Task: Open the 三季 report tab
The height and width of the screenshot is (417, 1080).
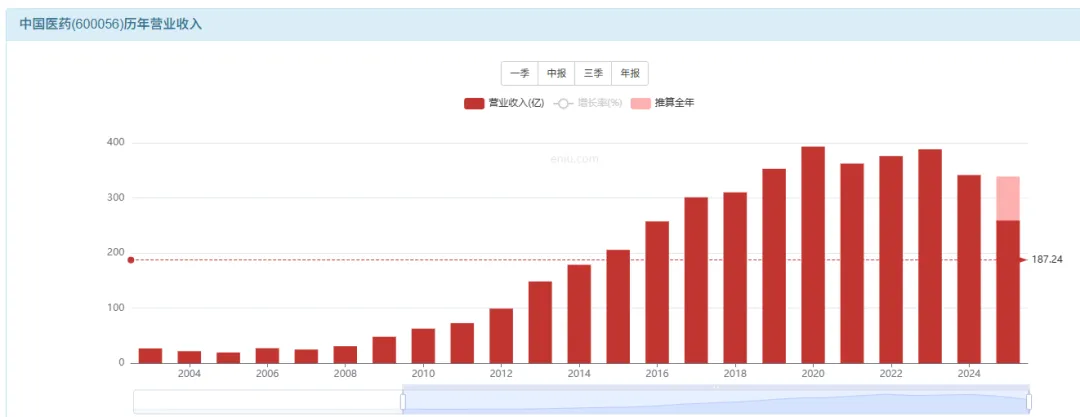Action: pos(593,74)
